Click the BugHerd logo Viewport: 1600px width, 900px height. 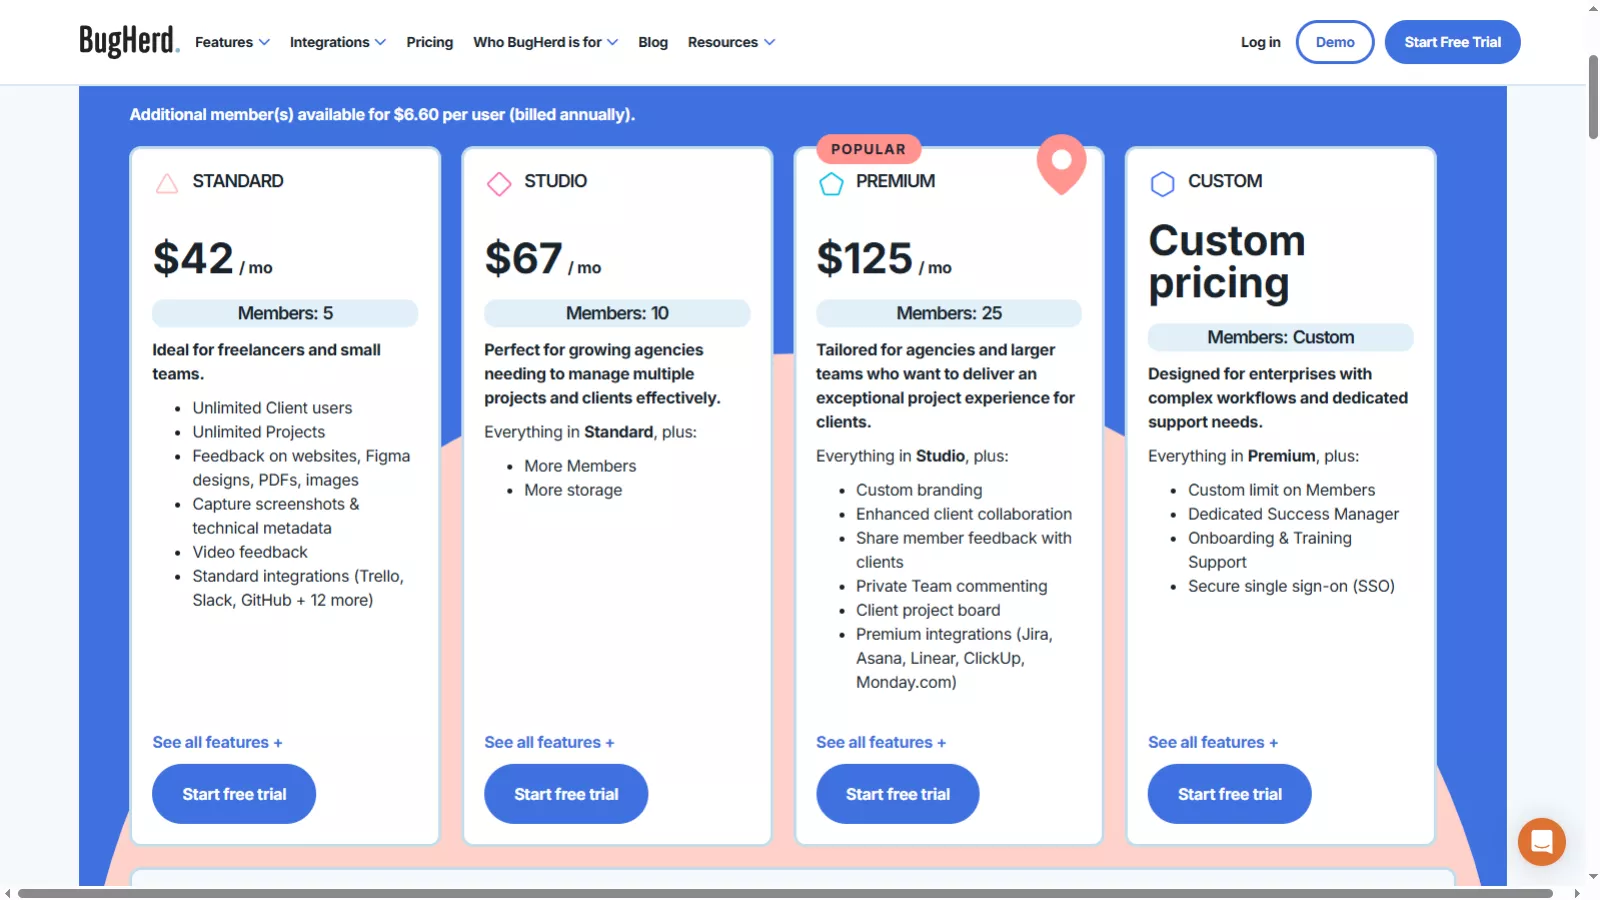[128, 41]
